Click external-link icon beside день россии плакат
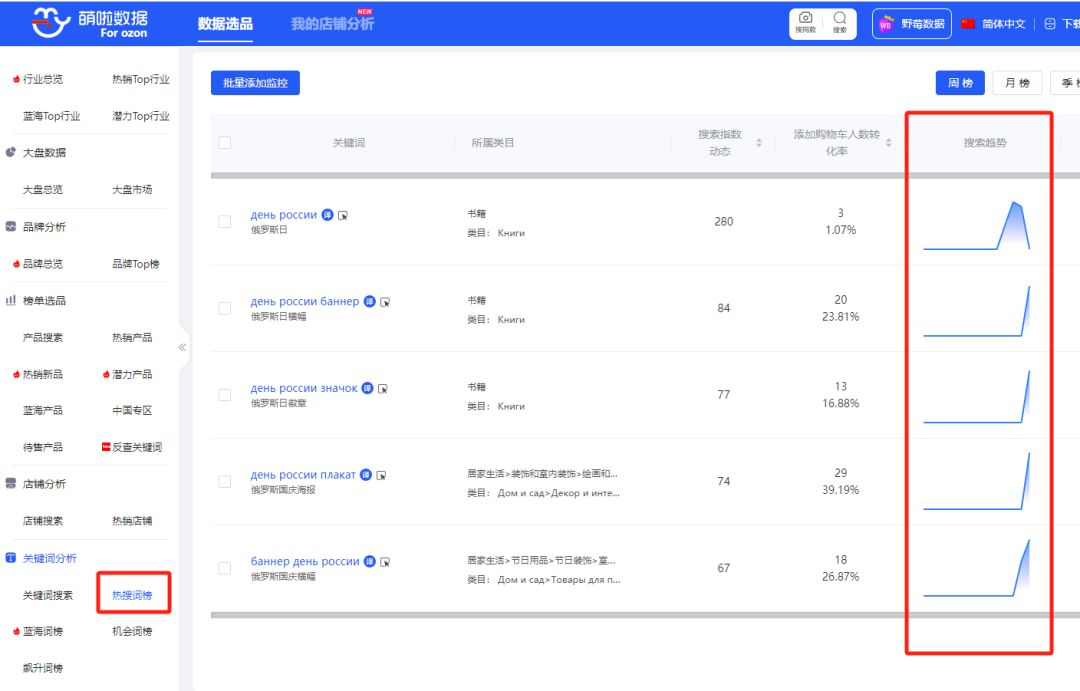1080x691 pixels. [x=382, y=475]
